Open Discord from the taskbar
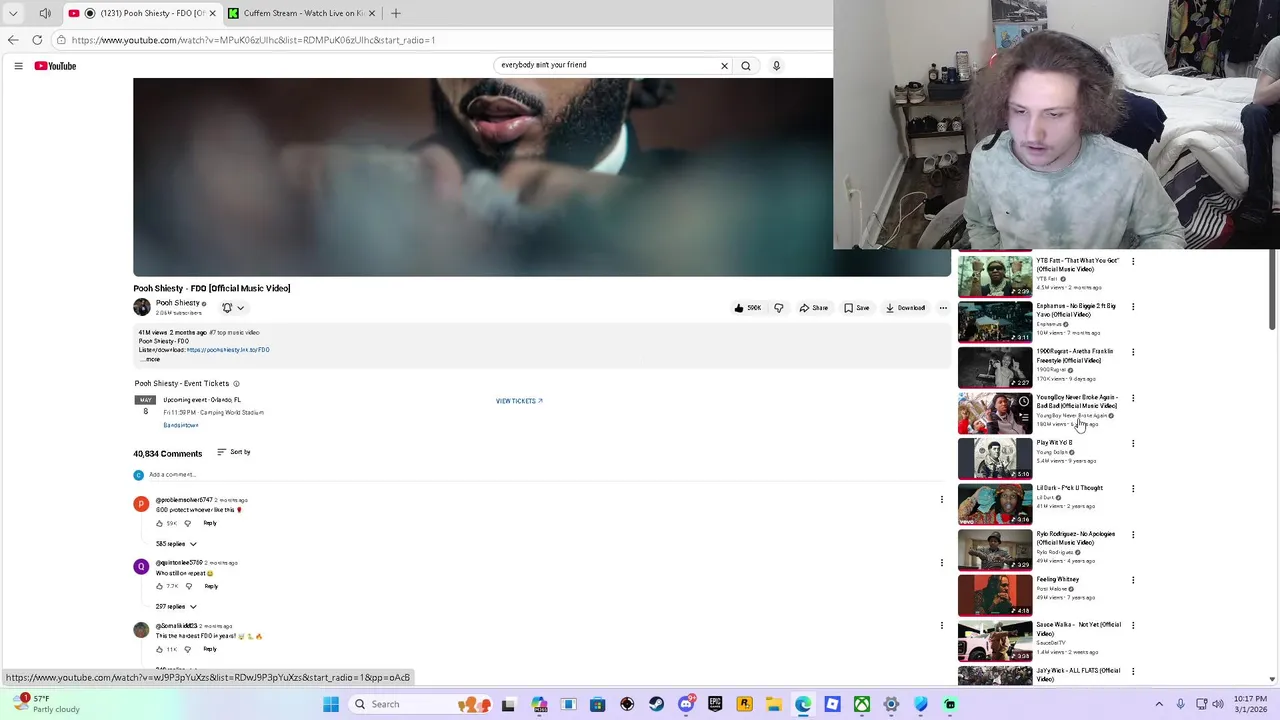This screenshot has width=1280, height=720. click(x=686, y=704)
